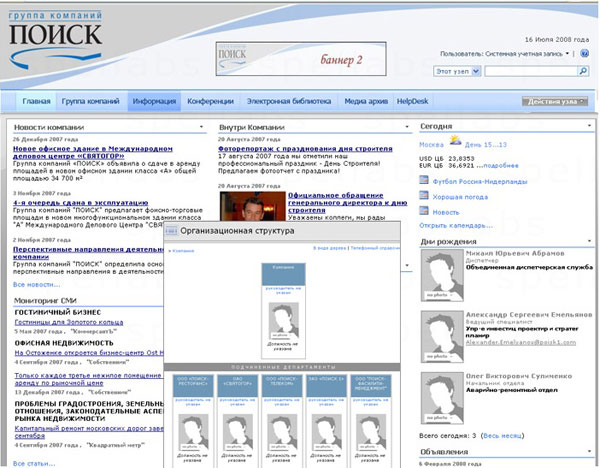Open the HelpDesk tab

[x=412, y=101]
